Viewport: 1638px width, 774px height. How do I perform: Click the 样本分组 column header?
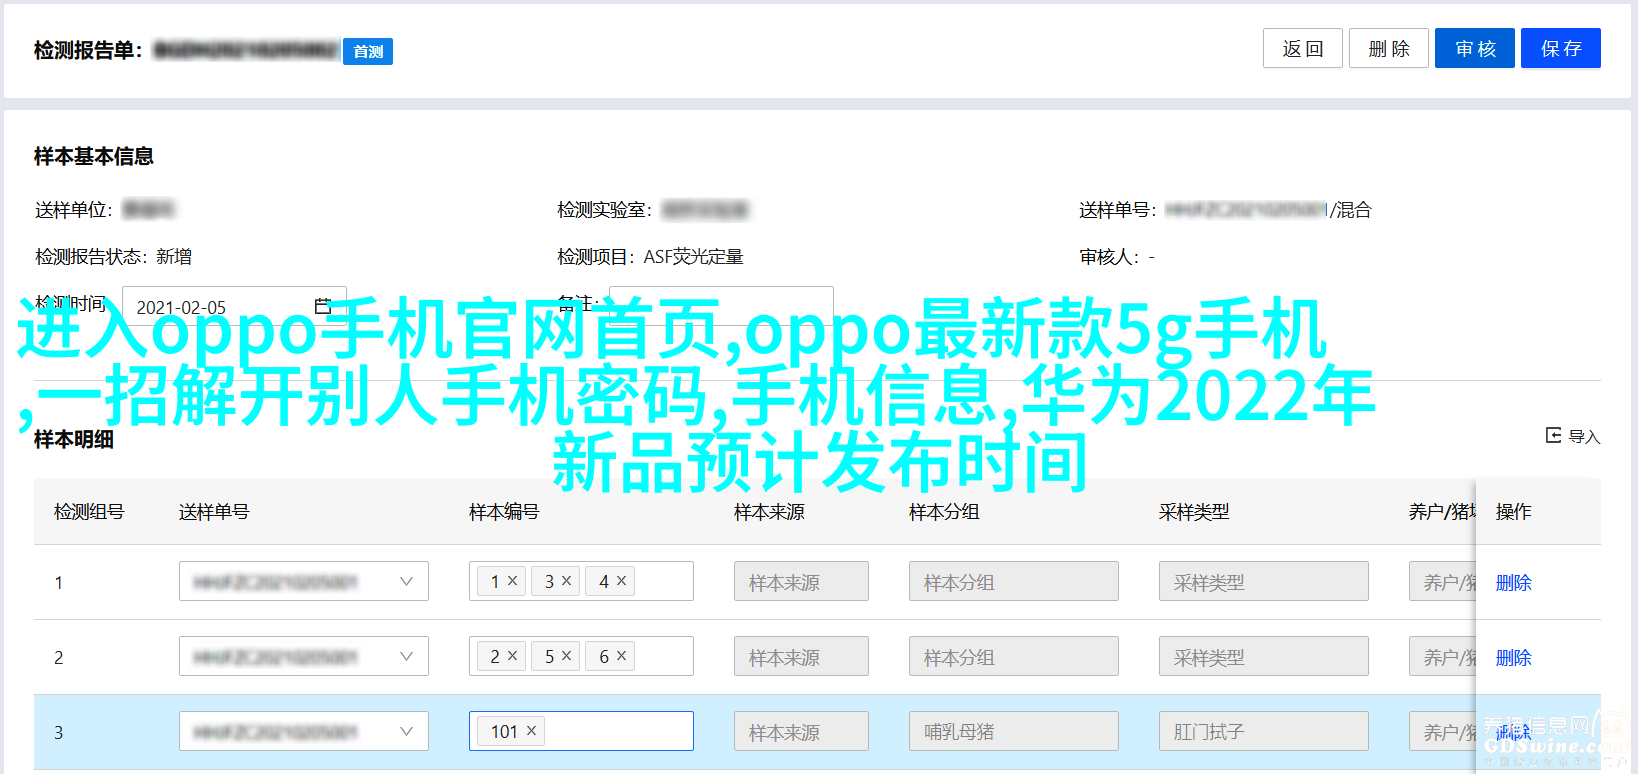click(x=944, y=512)
